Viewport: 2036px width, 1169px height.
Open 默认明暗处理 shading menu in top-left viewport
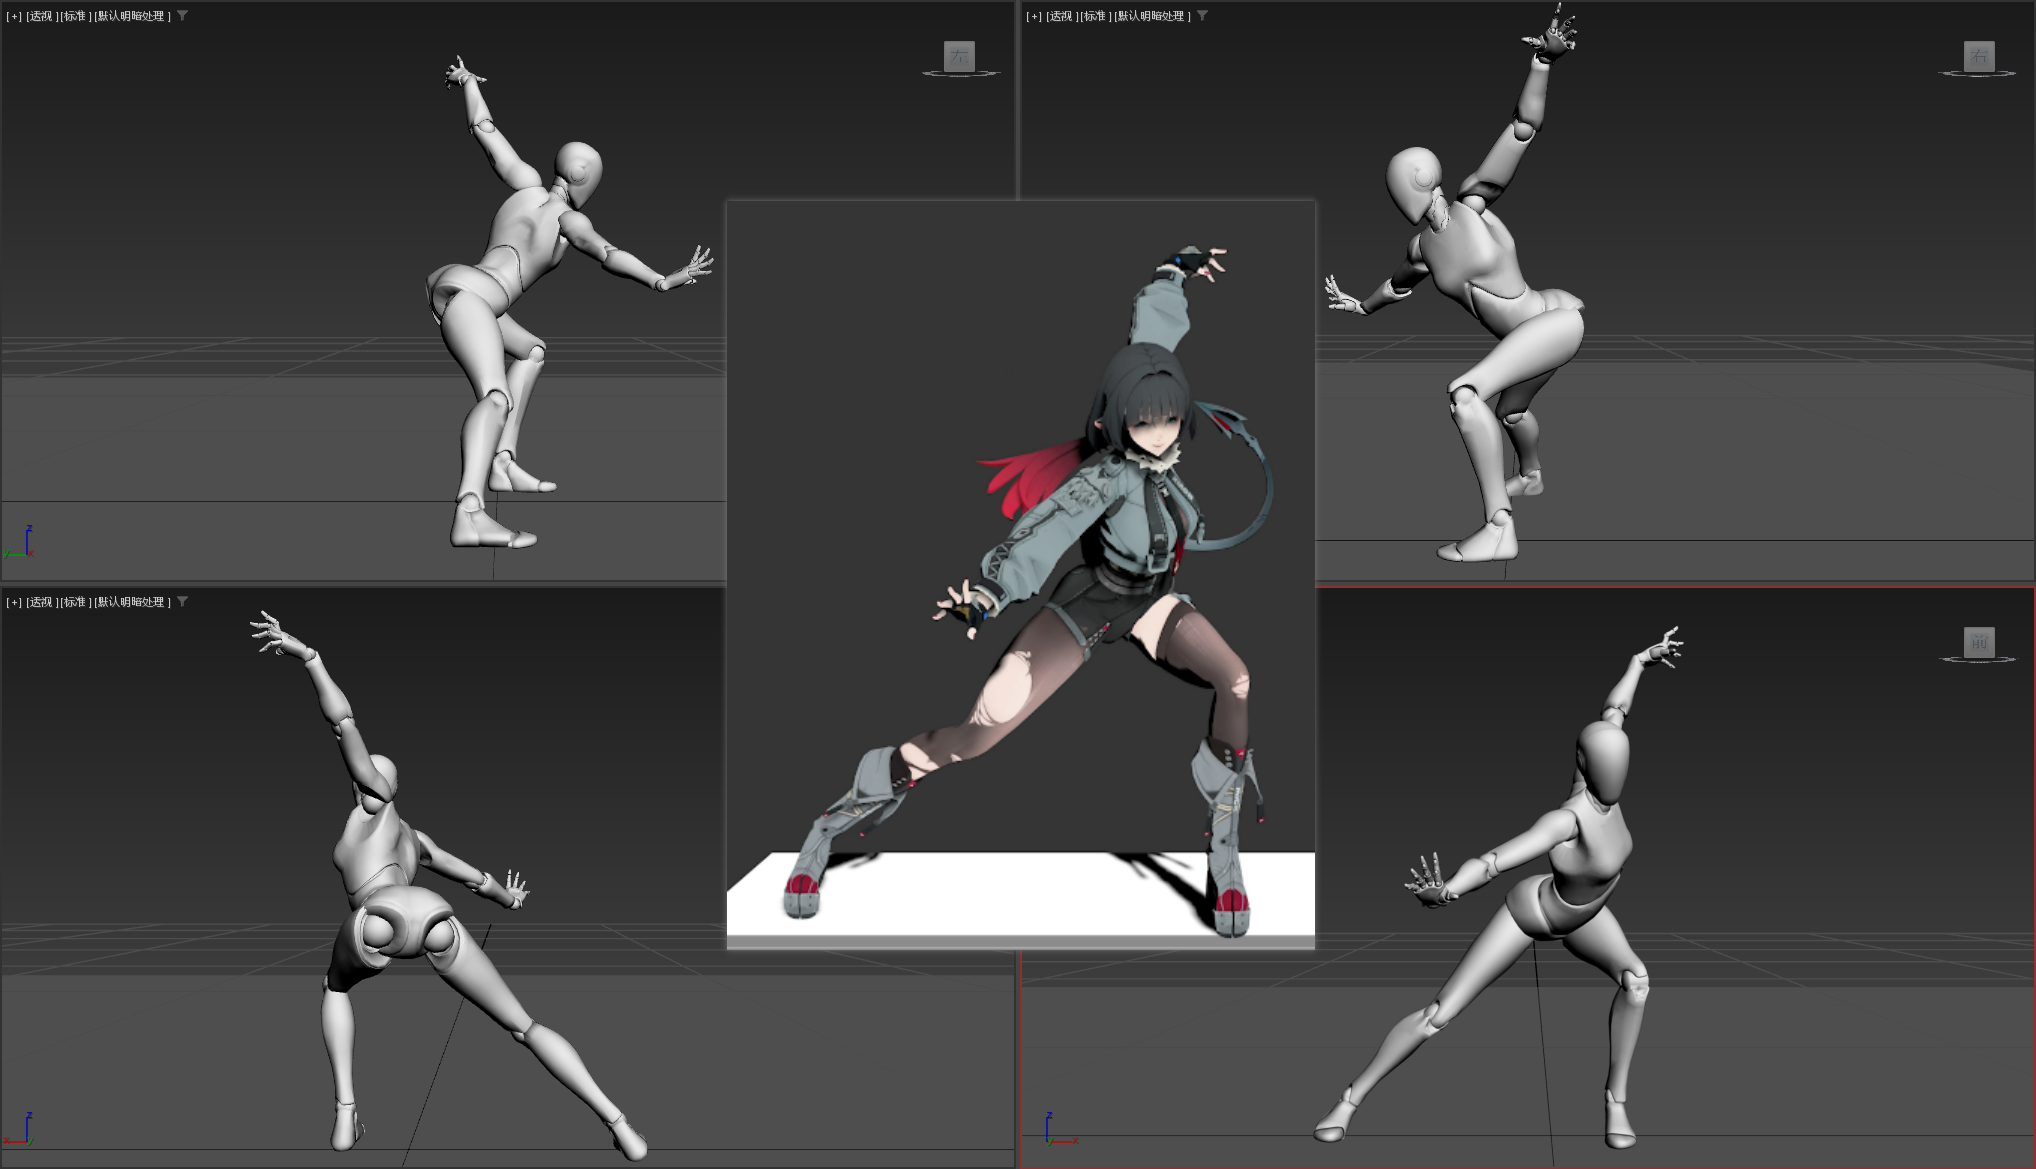(x=130, y=16)
